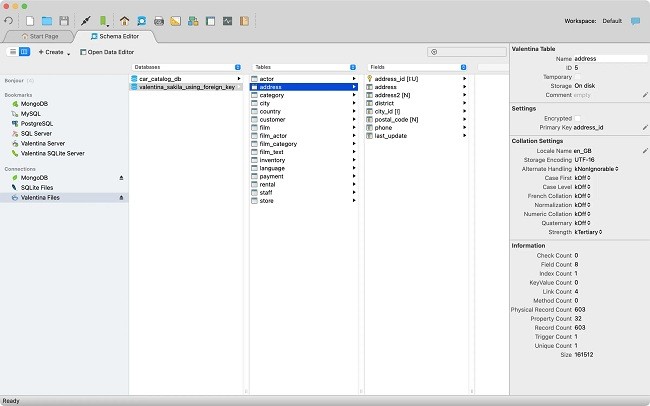Click the blue open folder toolbar icon
This screenshot has width=650, height=406.
pos(47,20)
